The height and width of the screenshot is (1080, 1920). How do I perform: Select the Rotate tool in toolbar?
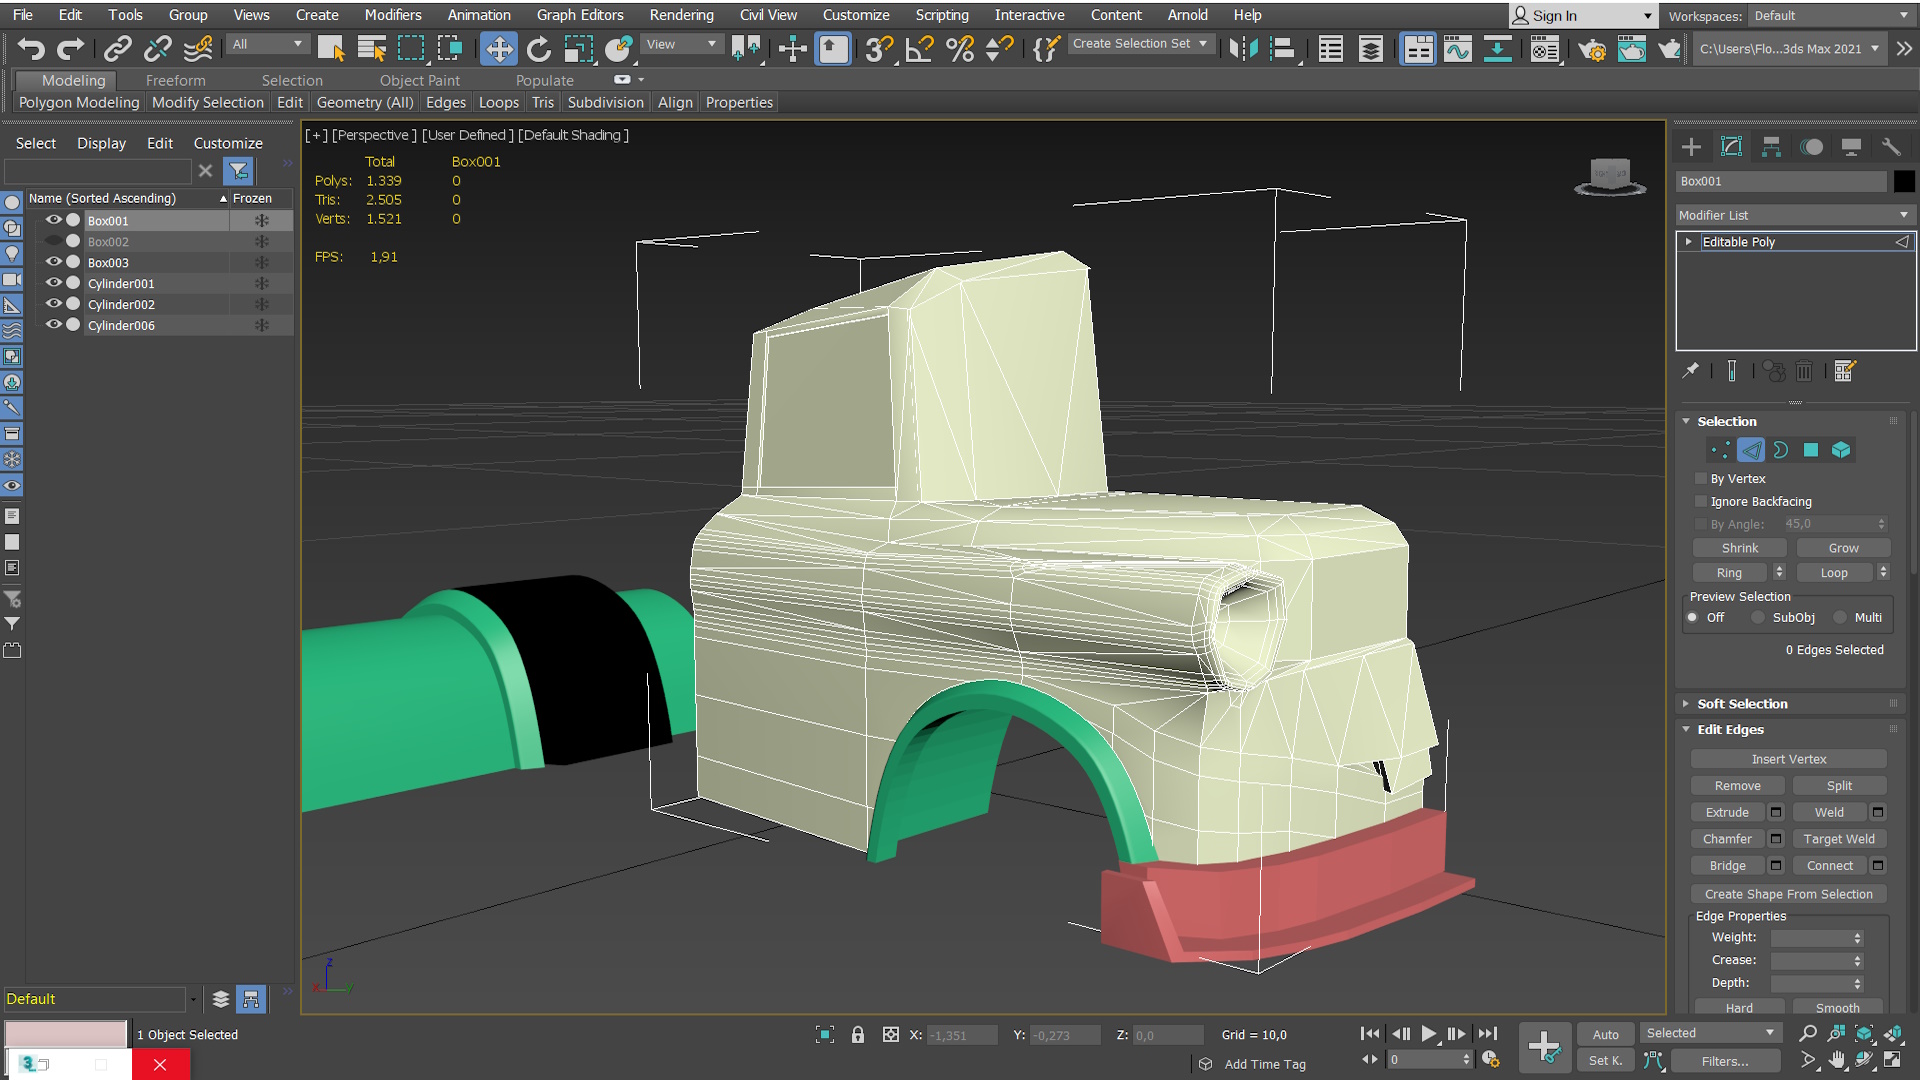pos(539,49)
